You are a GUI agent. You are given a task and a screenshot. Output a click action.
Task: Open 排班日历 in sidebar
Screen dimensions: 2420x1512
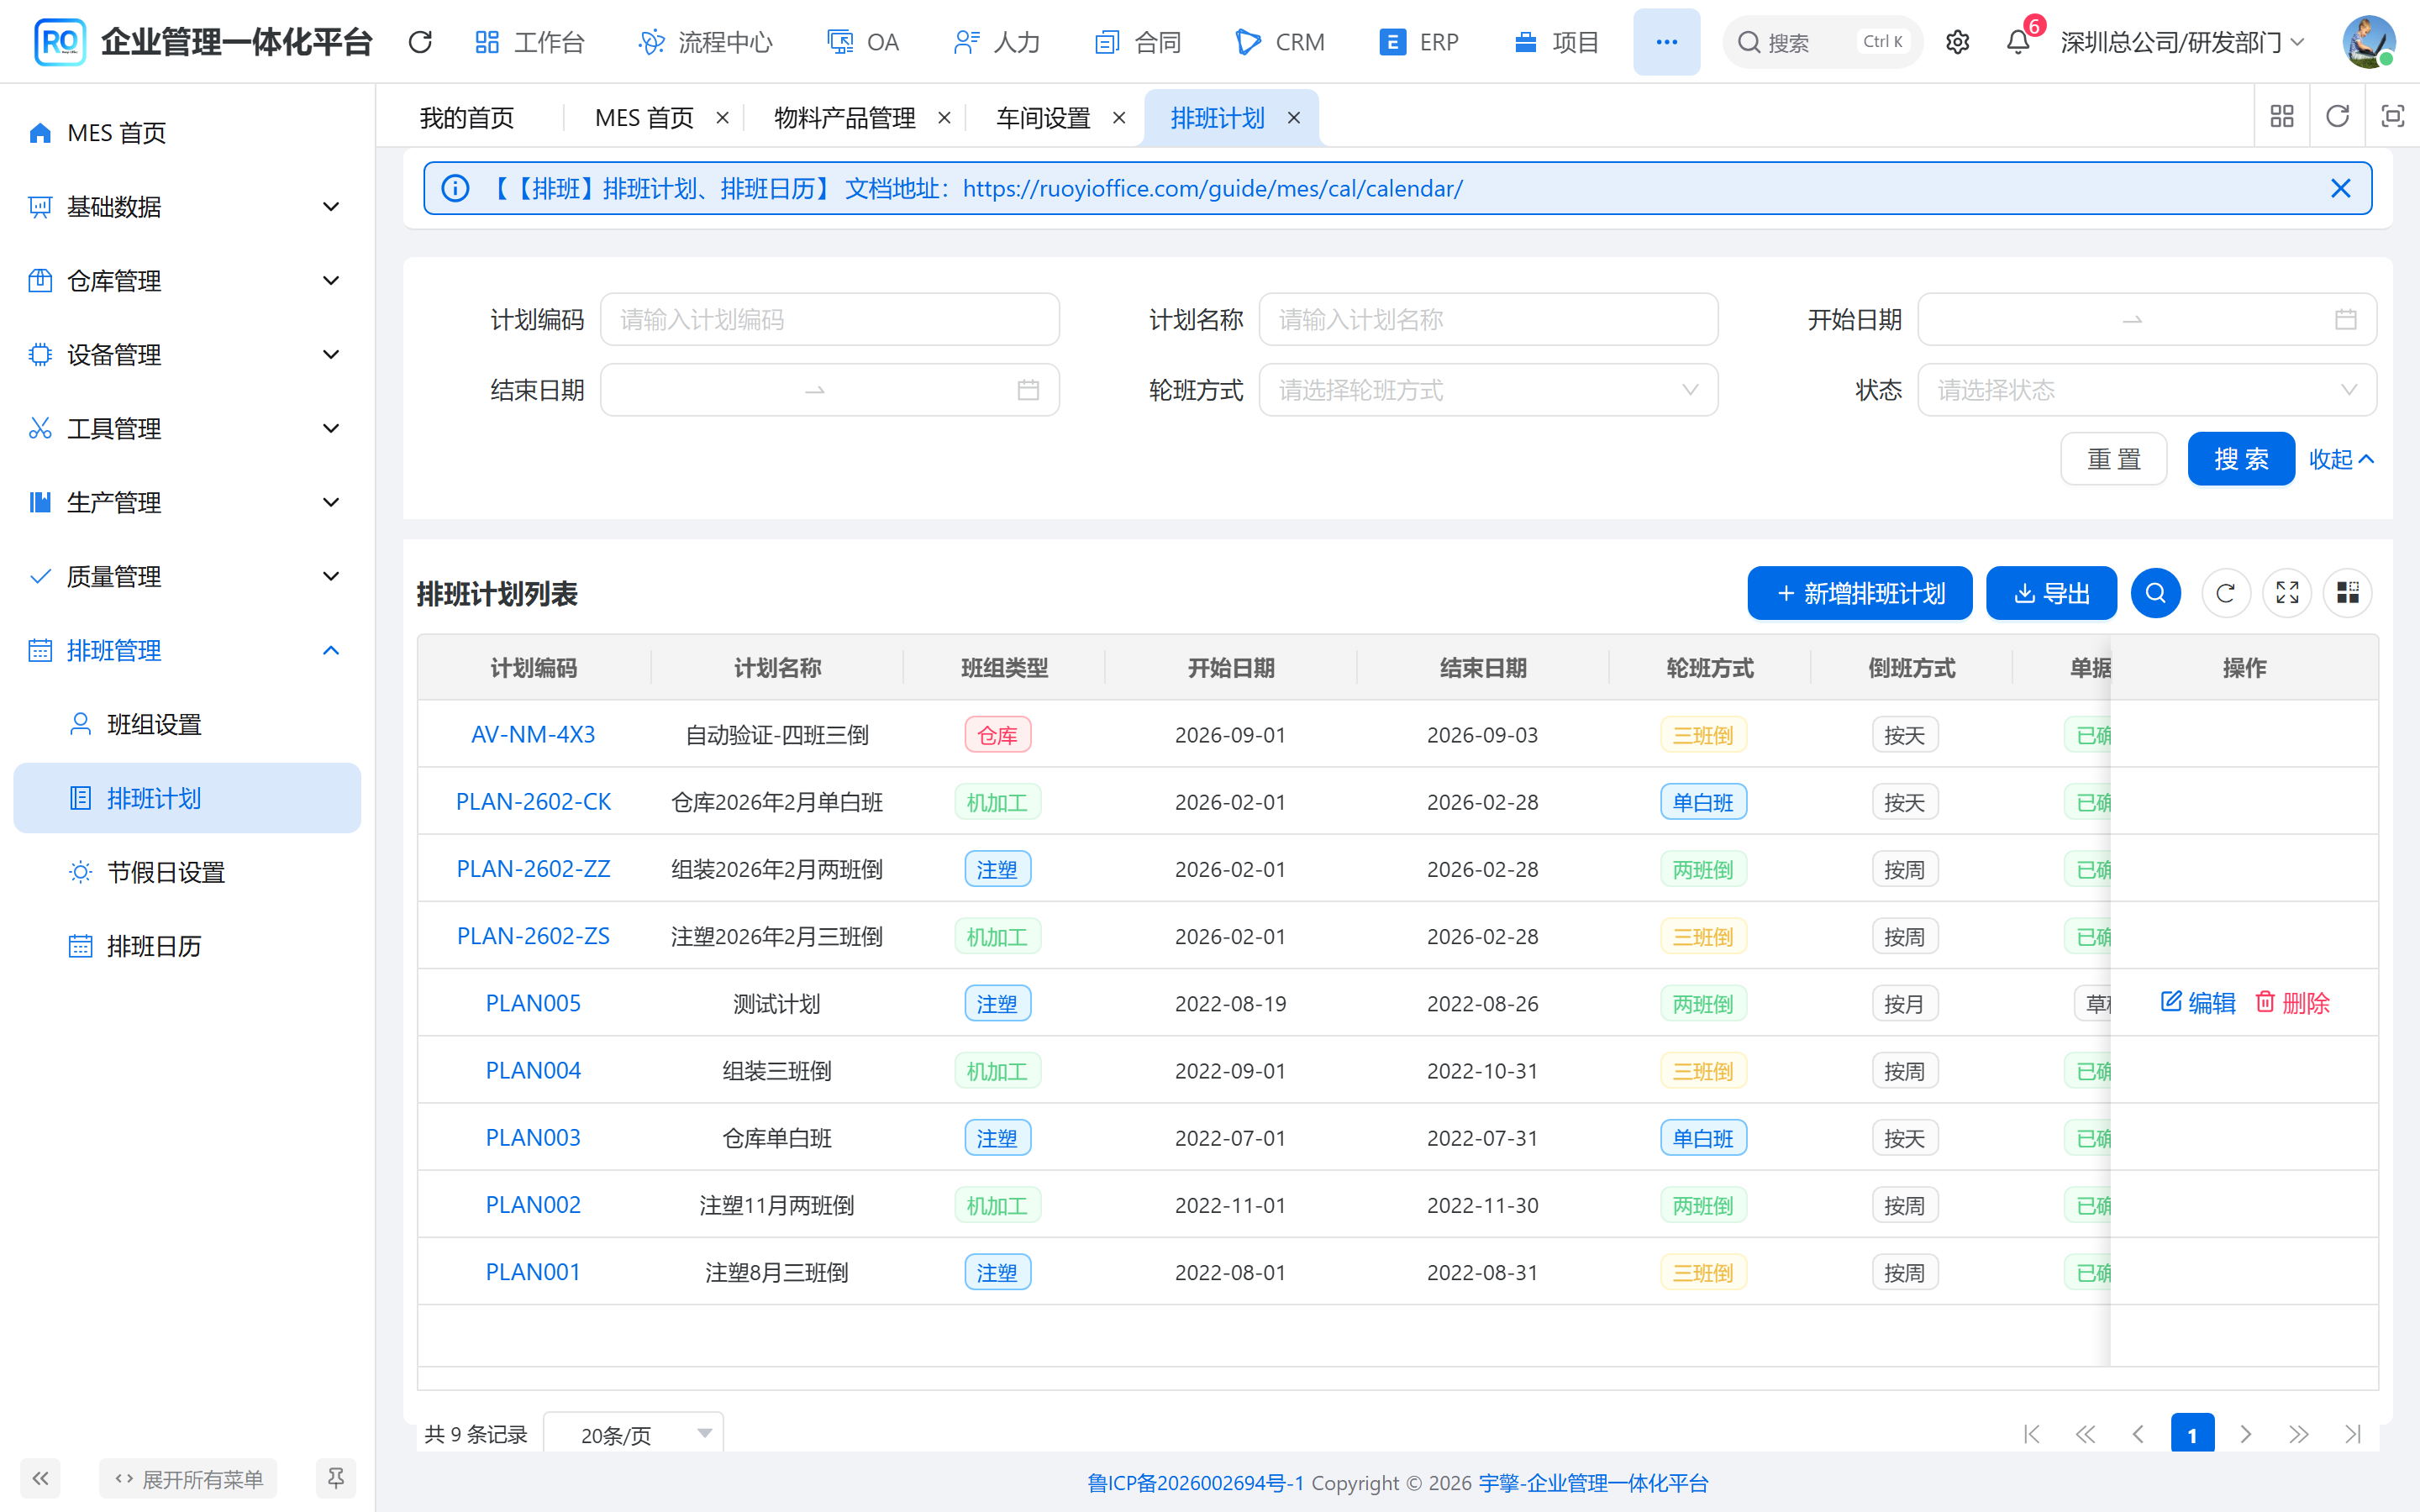pyautogui.click(x=187, y=946)
